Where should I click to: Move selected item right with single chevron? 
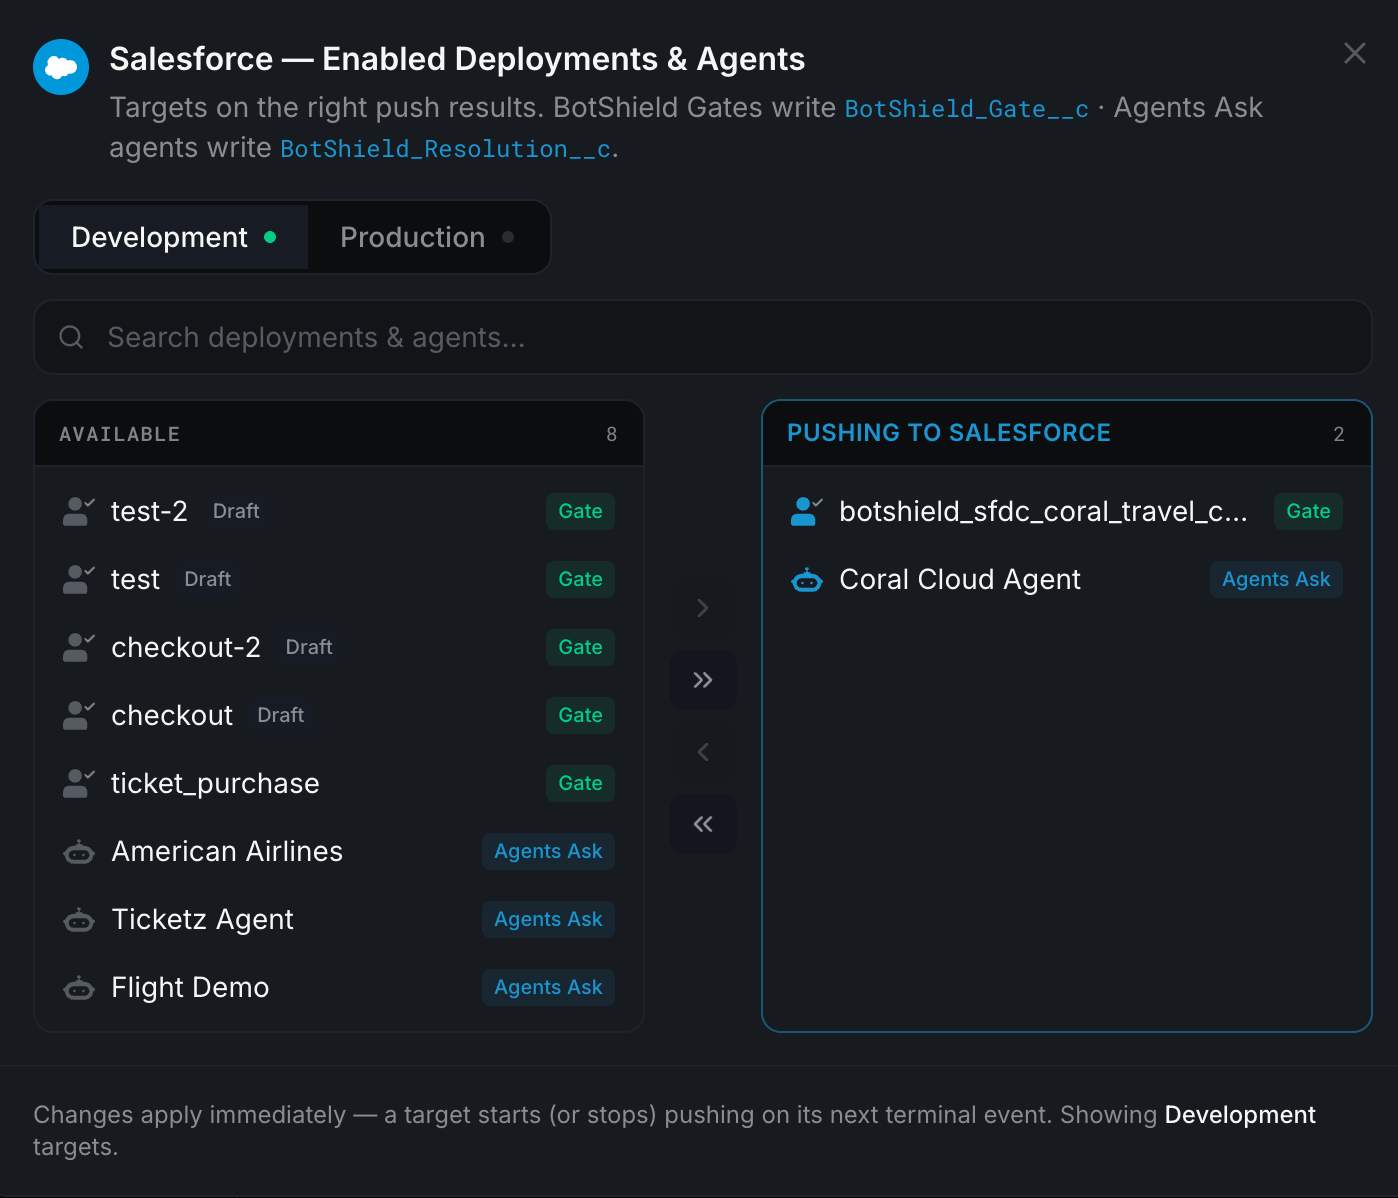[703, 608]
